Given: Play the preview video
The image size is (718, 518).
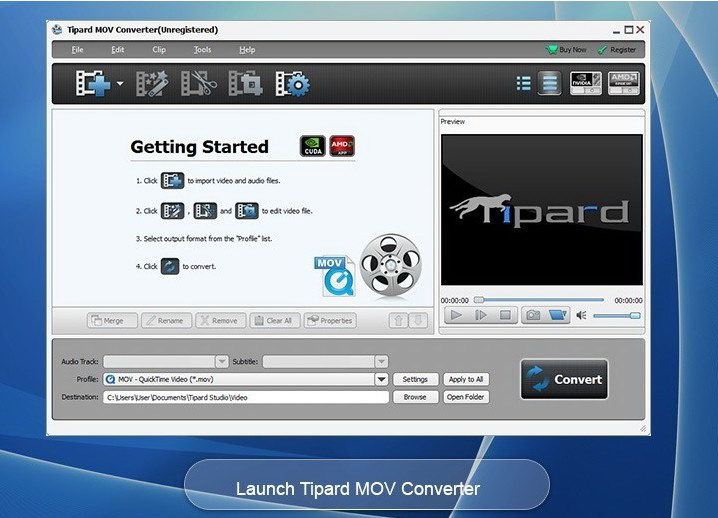Looking at the screenshot, I should 456,315.
